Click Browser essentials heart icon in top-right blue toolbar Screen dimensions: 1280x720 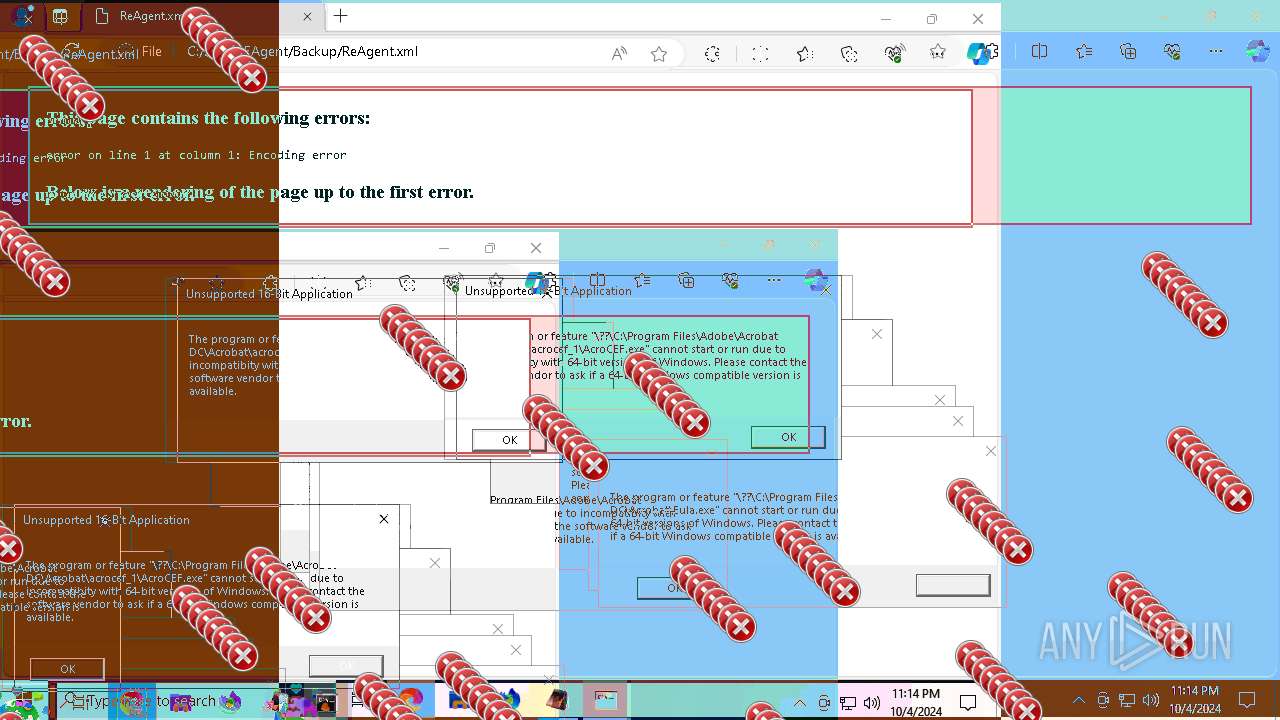click(x=1172, y=52)
